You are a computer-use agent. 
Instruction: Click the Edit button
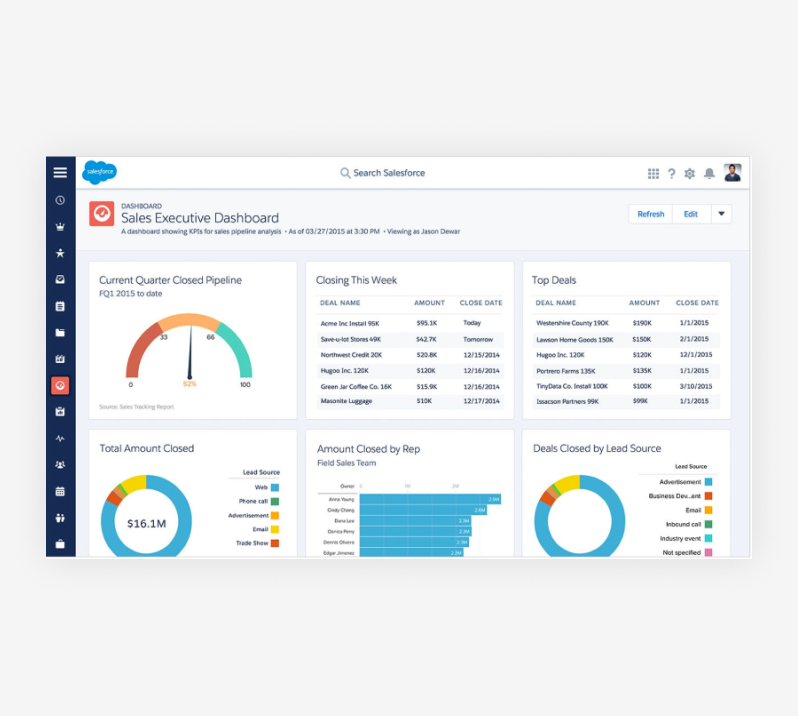[x=691, y=214]
